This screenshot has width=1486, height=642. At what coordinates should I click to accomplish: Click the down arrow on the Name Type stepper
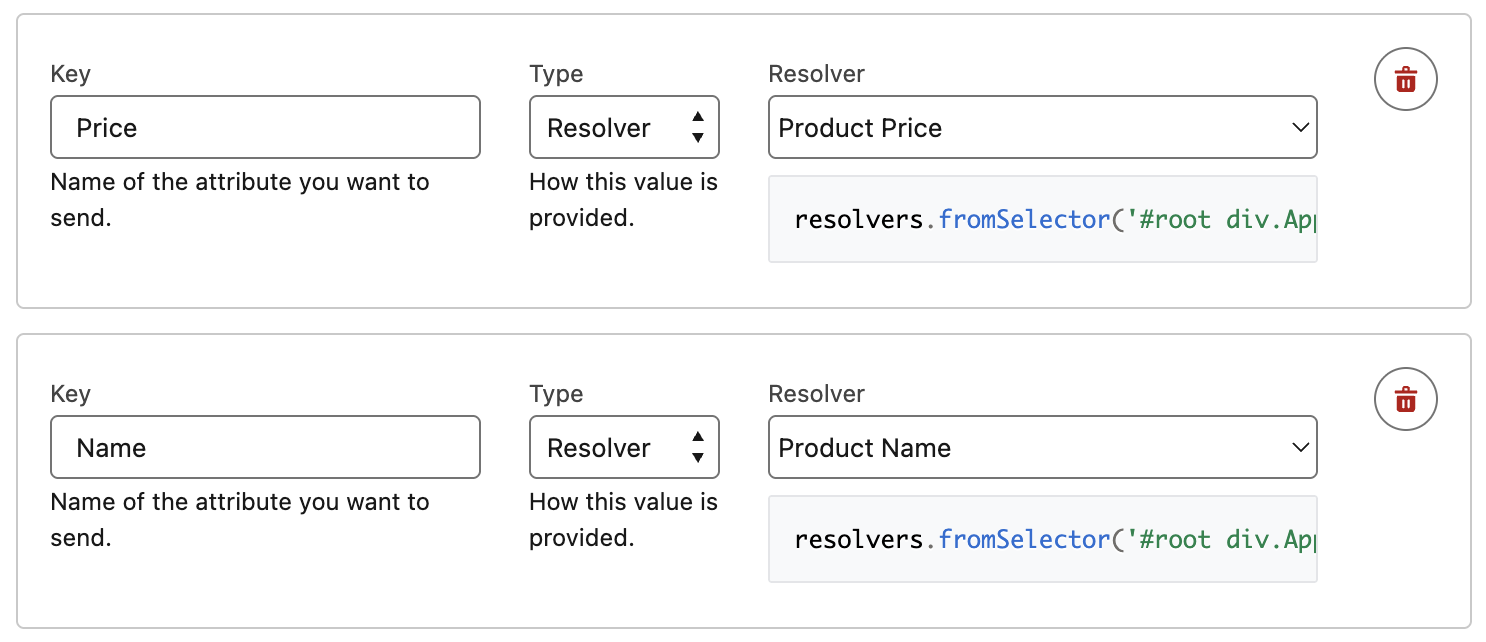697,456
